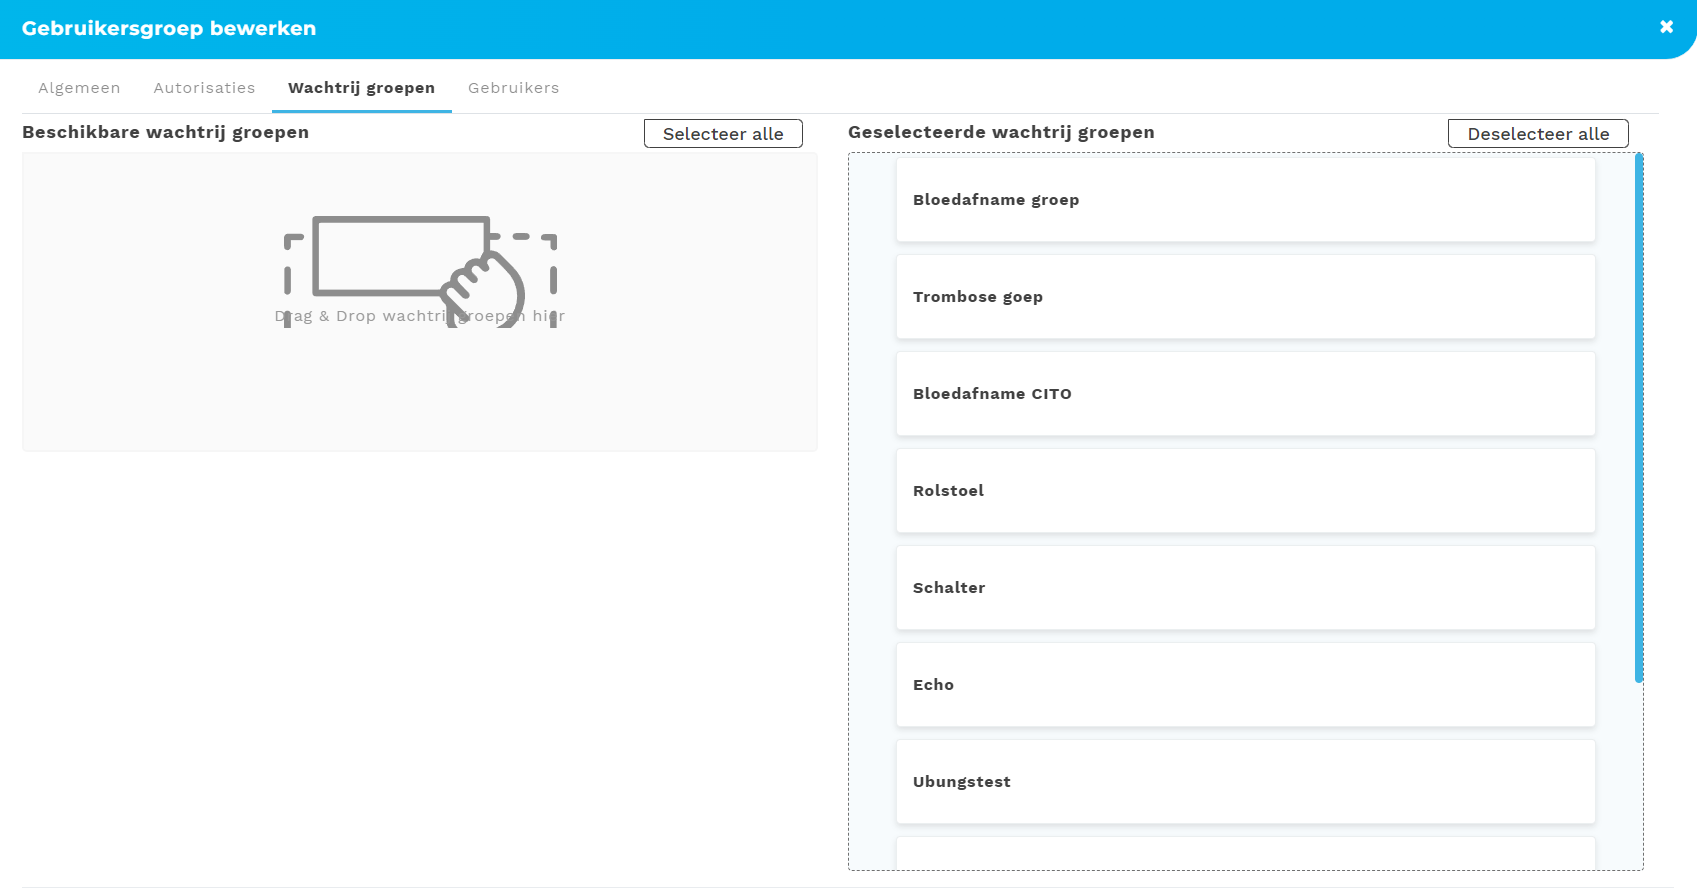Select the Wachtrij groepen tab
Image resolution: width=1697 pixels, height=888 pixels.
pyautogui.click(x=361, y=88)
